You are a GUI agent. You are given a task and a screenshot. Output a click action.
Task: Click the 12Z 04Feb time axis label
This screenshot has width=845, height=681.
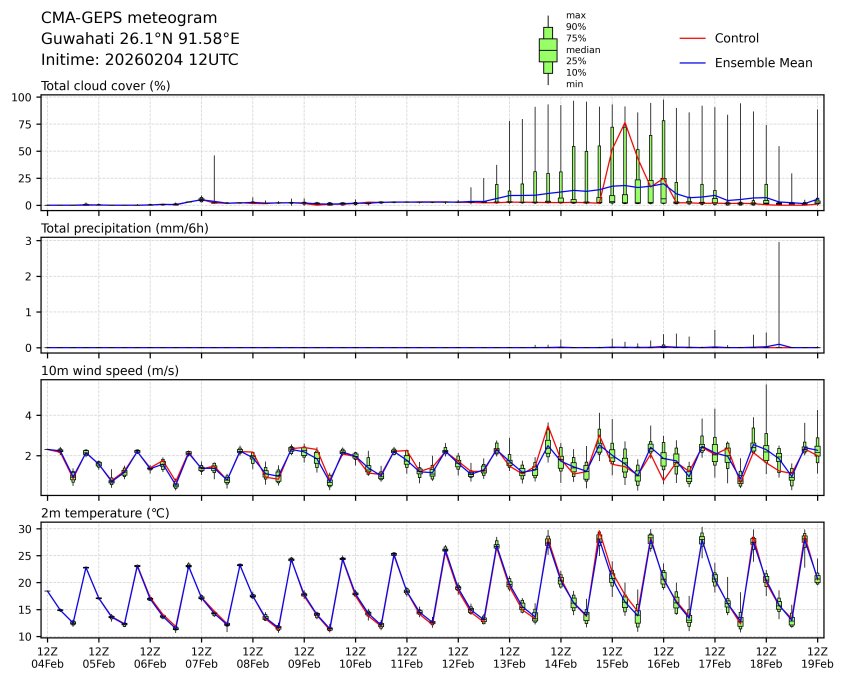coord(47,656)
